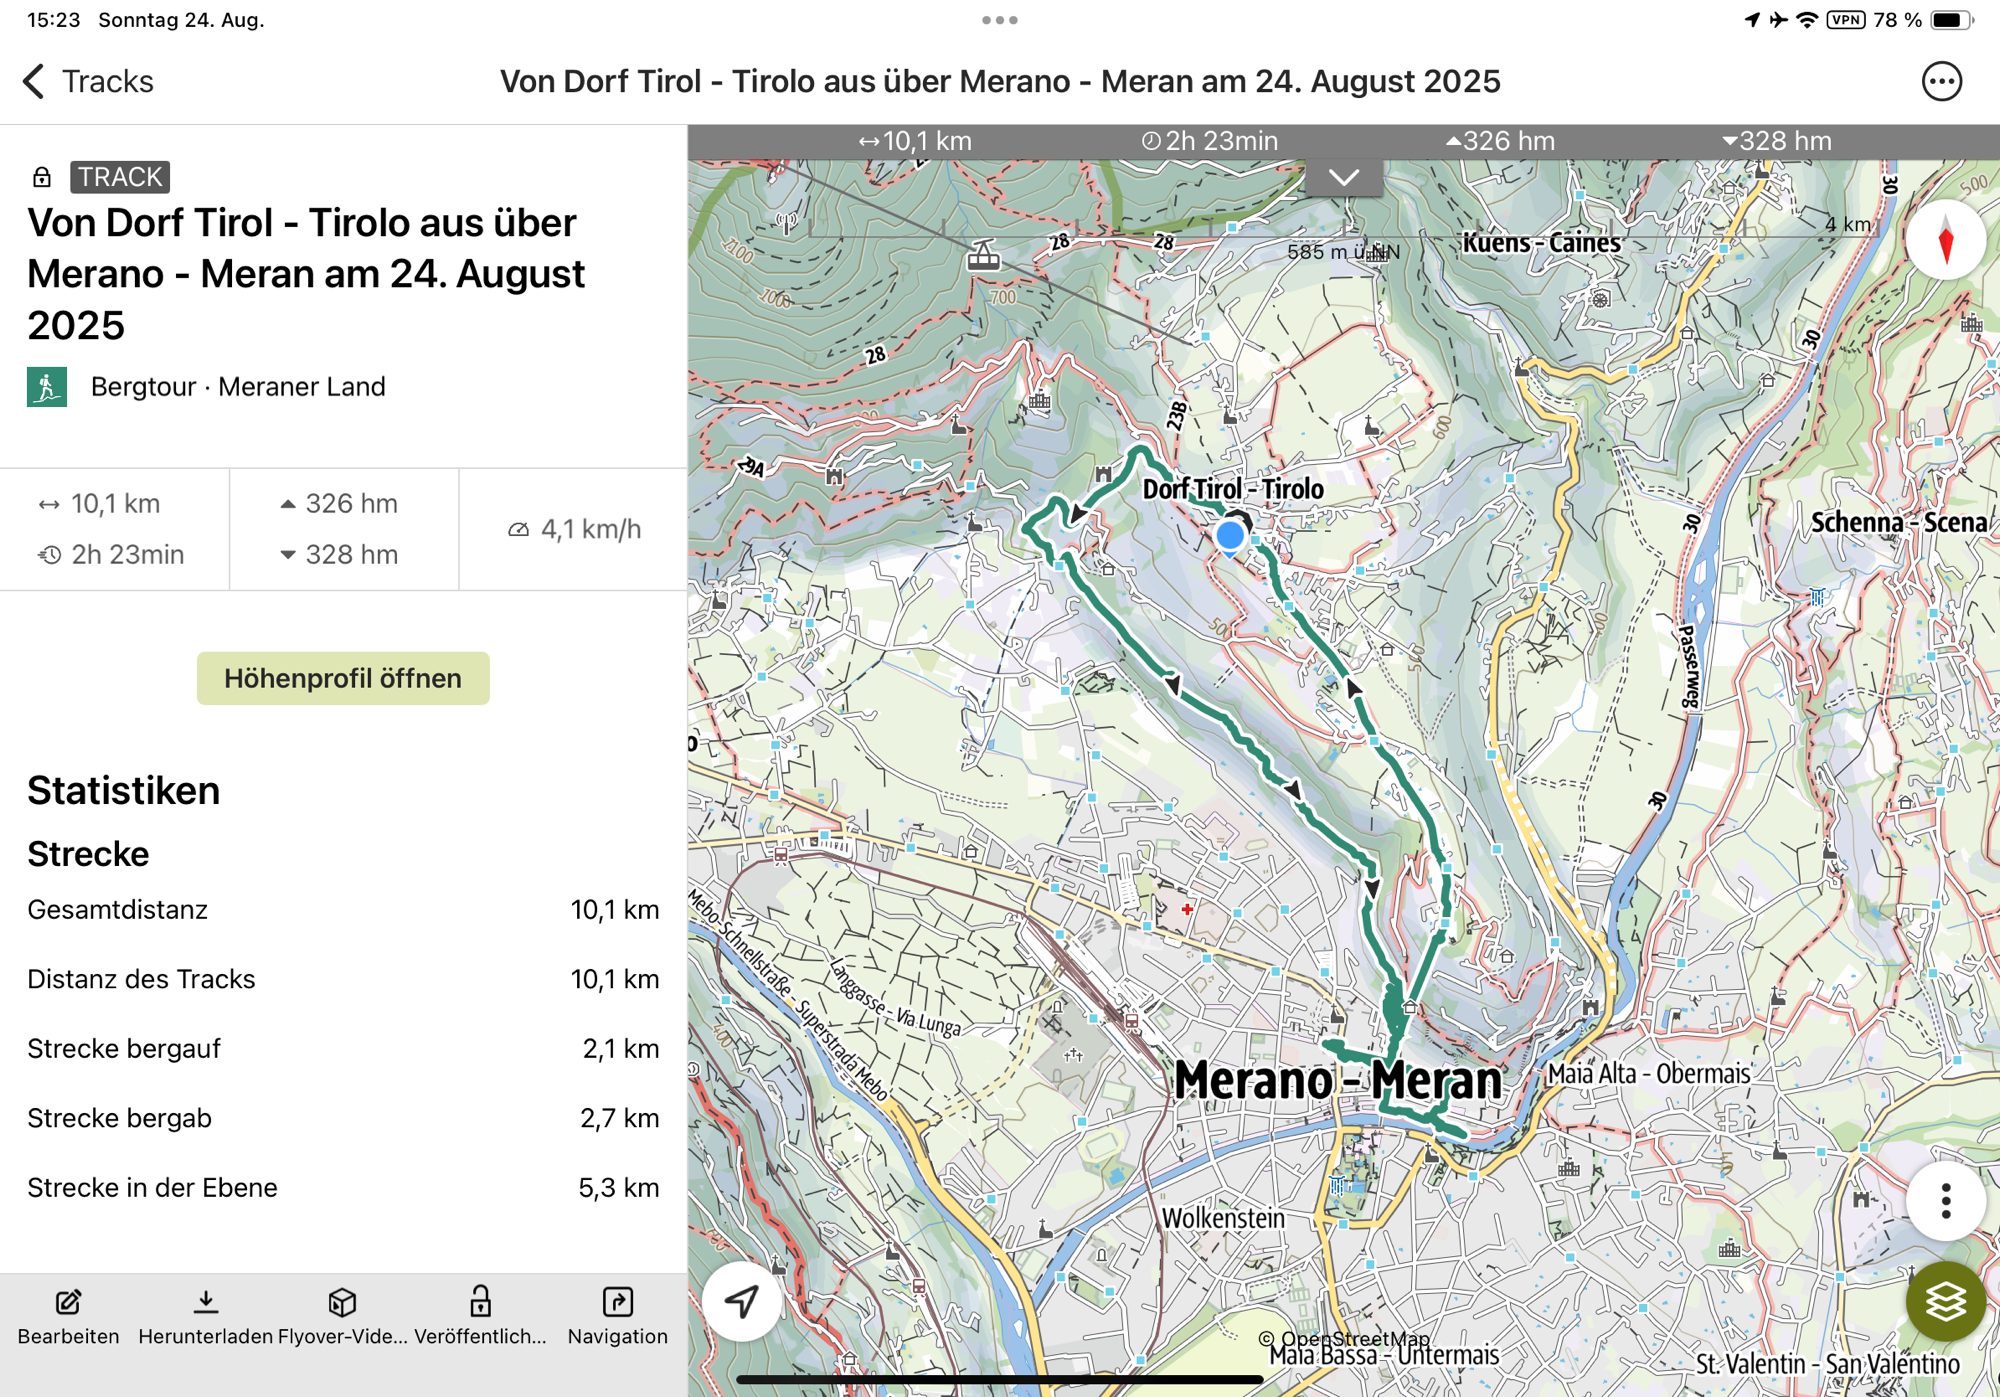Tap the TRACK privacy lock icon
This screenshot has height=1397, width=2000.
click(x=42, y=177)
